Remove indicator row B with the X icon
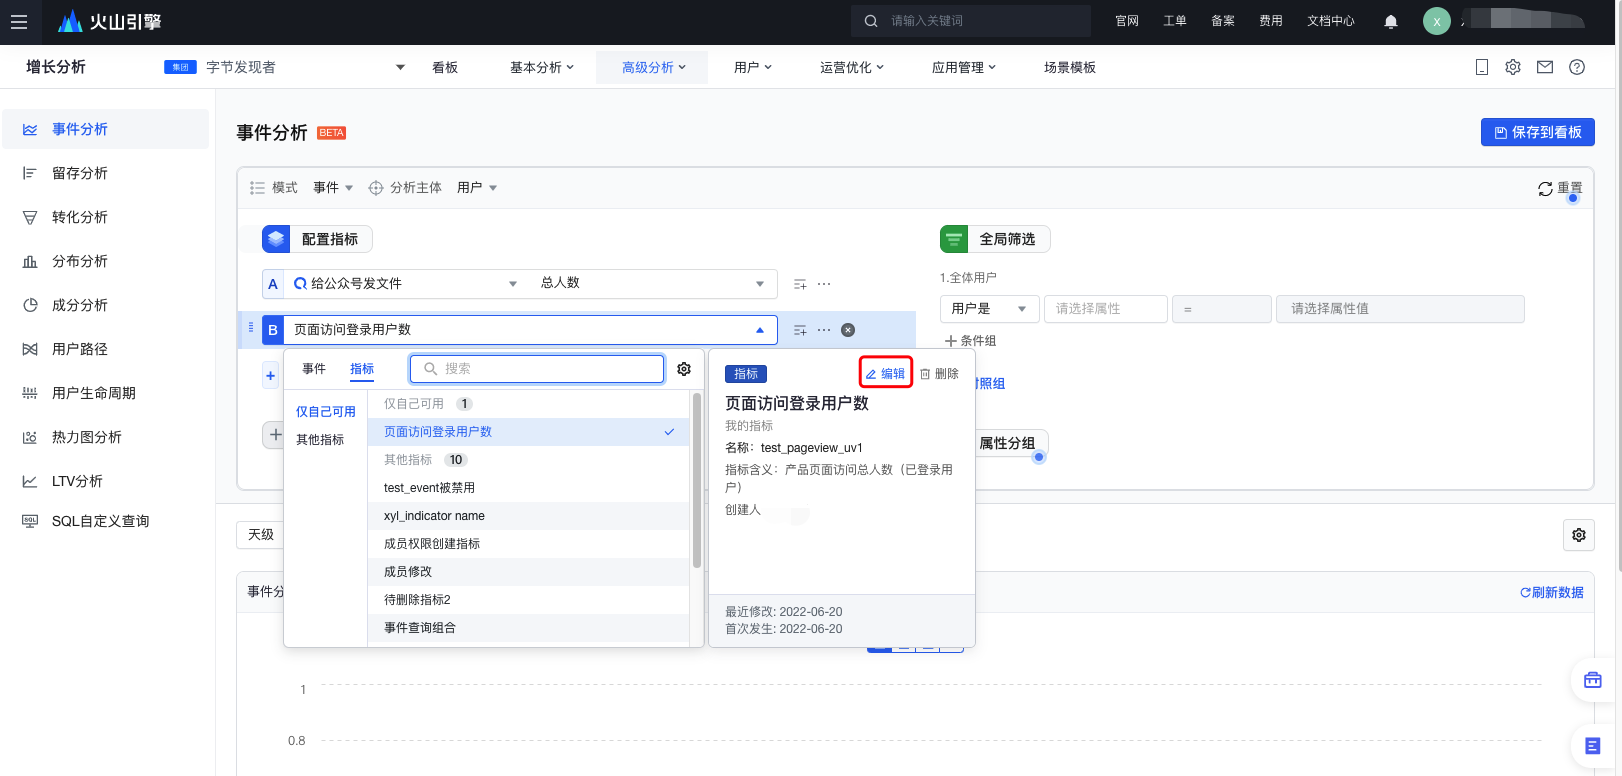The width and height of the screenshot is (1622, 776). pos(848,330)
